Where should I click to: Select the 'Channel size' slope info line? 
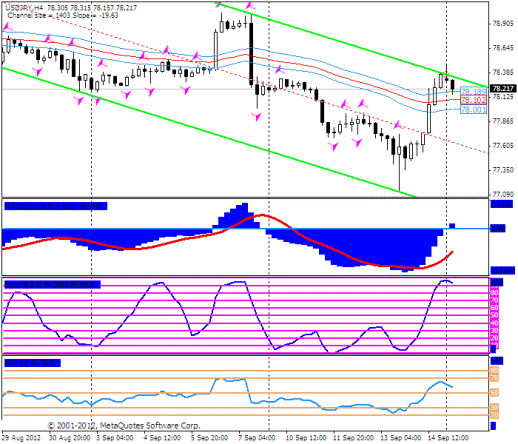(63, 15)
